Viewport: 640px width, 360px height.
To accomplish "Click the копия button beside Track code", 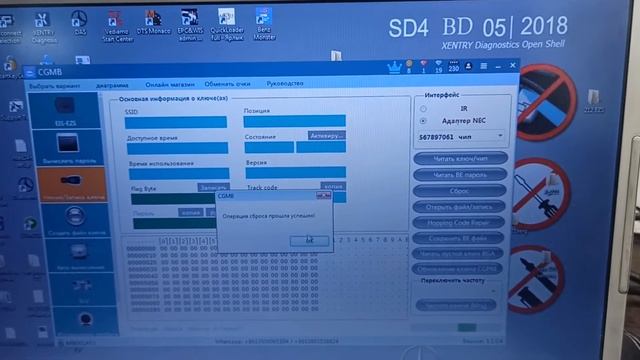I will click(x=333, y=187).
